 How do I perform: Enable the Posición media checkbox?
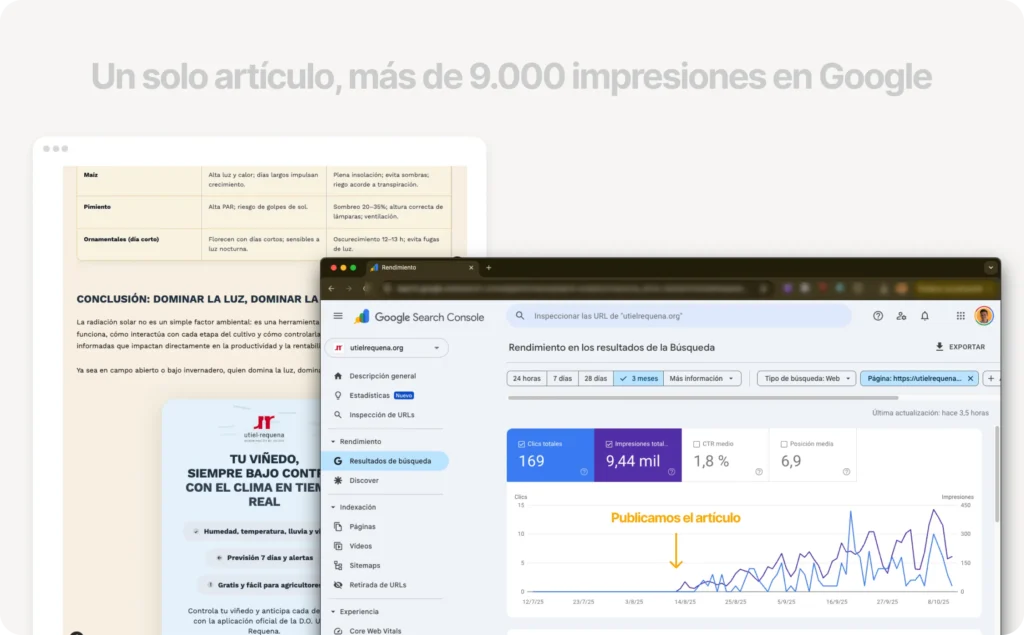tap(784, 443)
